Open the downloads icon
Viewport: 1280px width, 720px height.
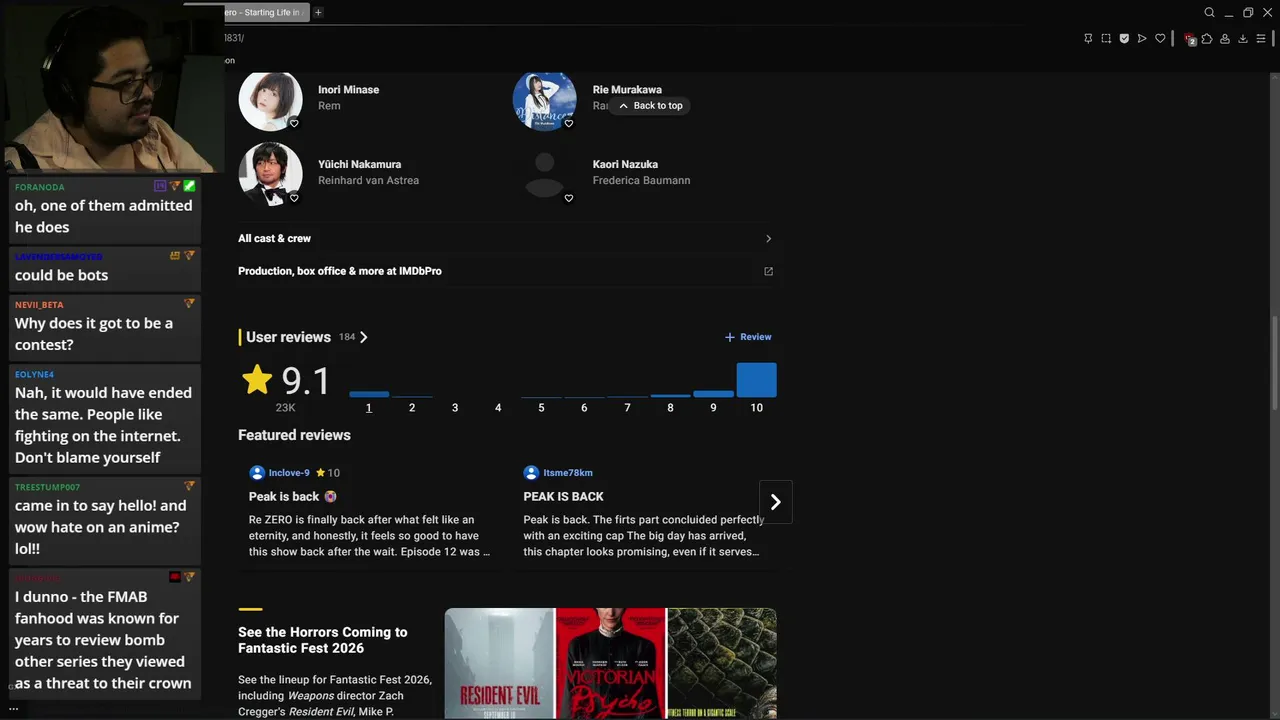(1243, 38)
